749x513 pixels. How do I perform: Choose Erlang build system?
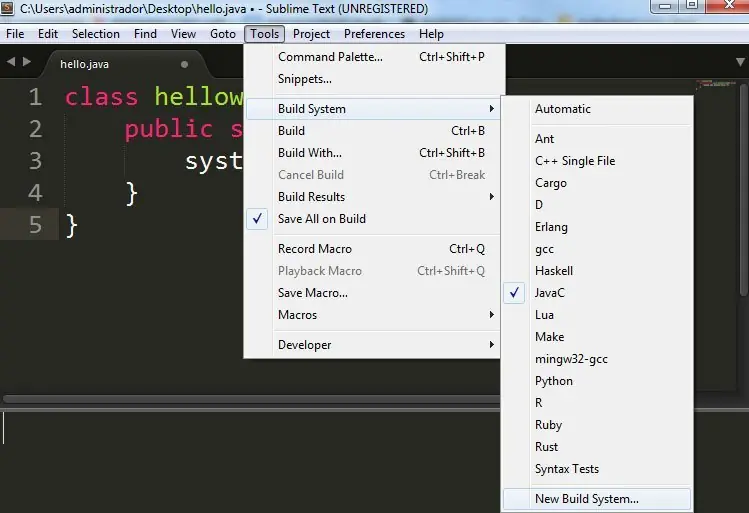click(x=597, y=227)
